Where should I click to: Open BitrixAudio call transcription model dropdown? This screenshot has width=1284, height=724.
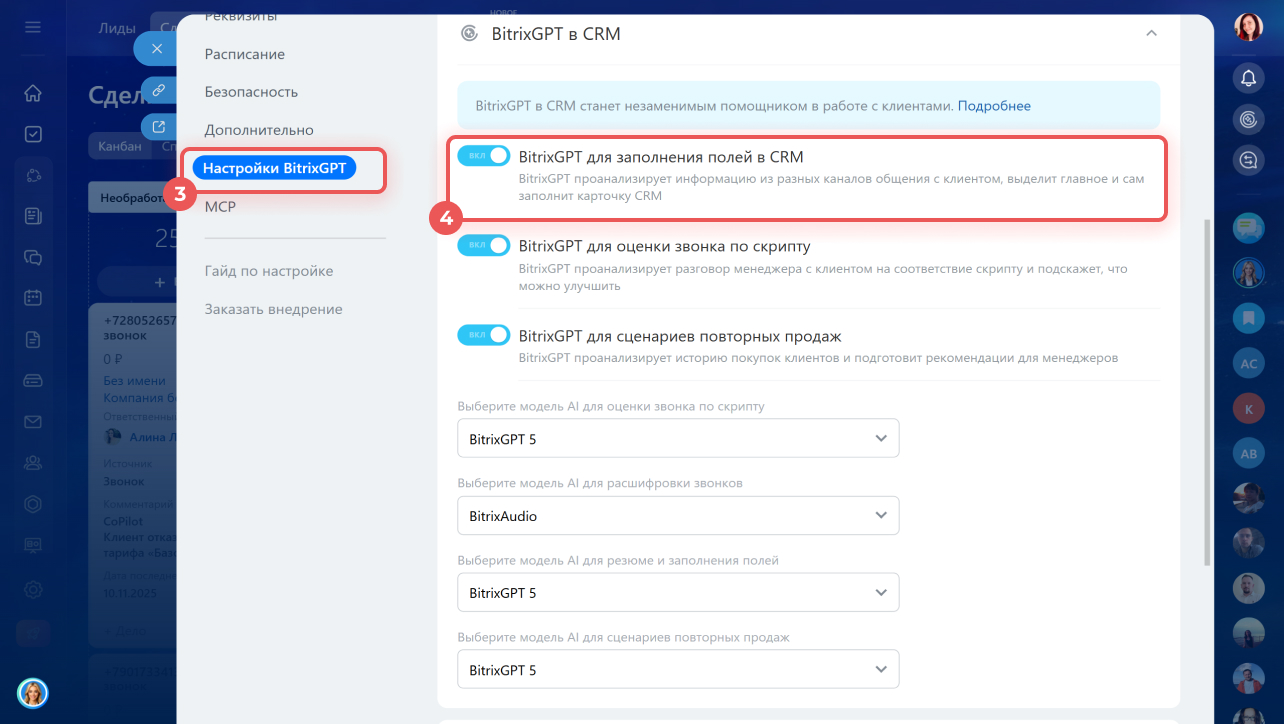click(x=678, y=516)
